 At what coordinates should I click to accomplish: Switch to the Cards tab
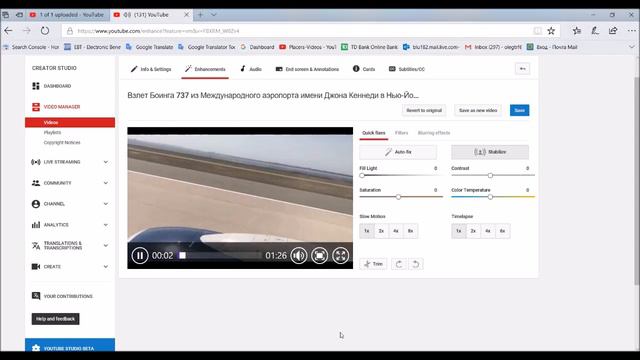click(364, 69)
